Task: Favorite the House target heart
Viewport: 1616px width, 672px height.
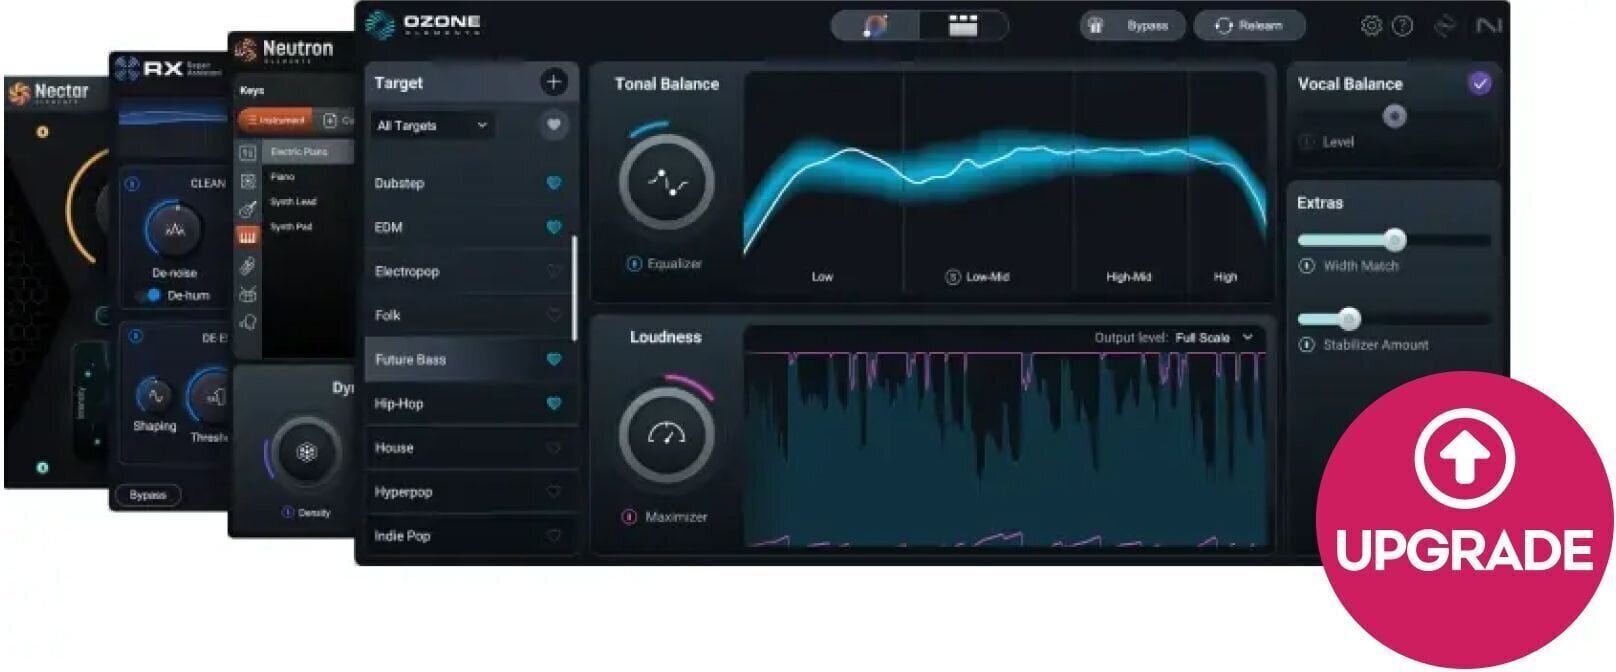Action: point(553,448)
